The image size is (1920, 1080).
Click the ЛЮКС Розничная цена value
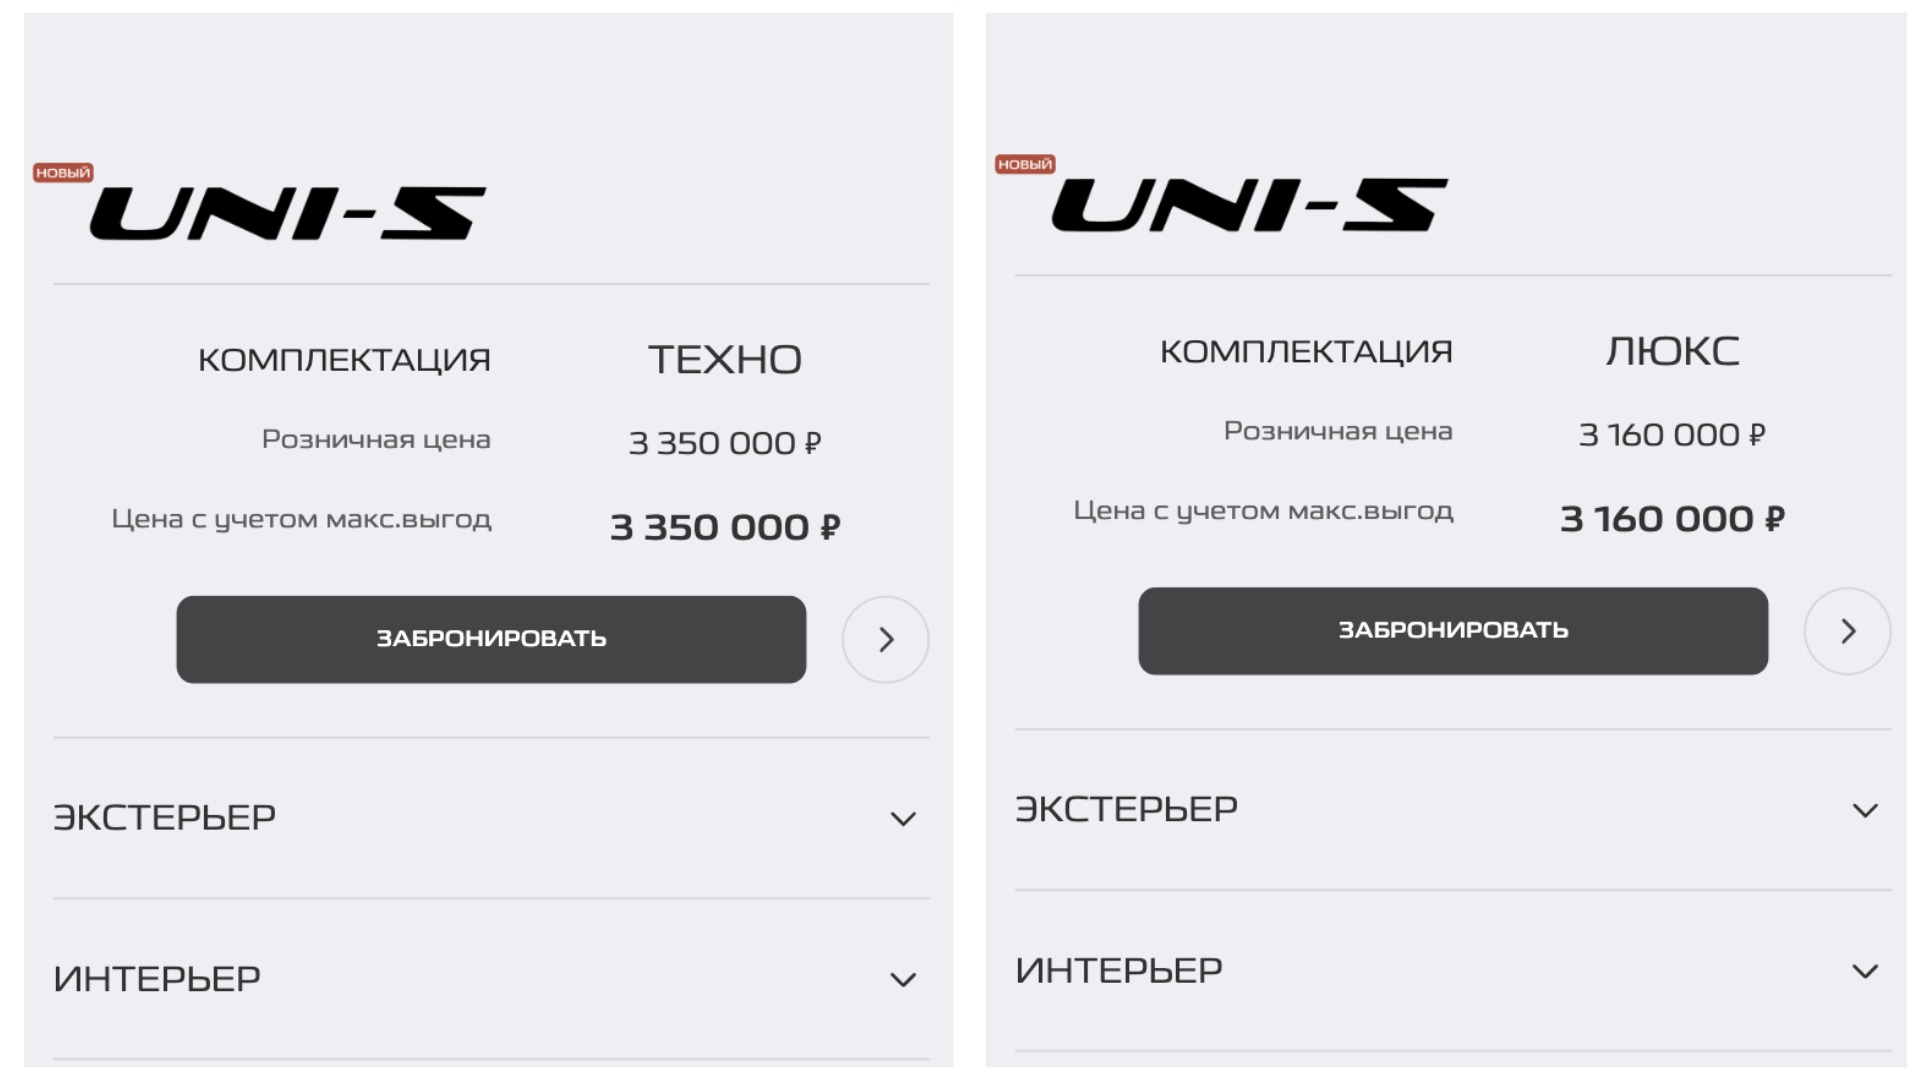tap(1672, 435)
